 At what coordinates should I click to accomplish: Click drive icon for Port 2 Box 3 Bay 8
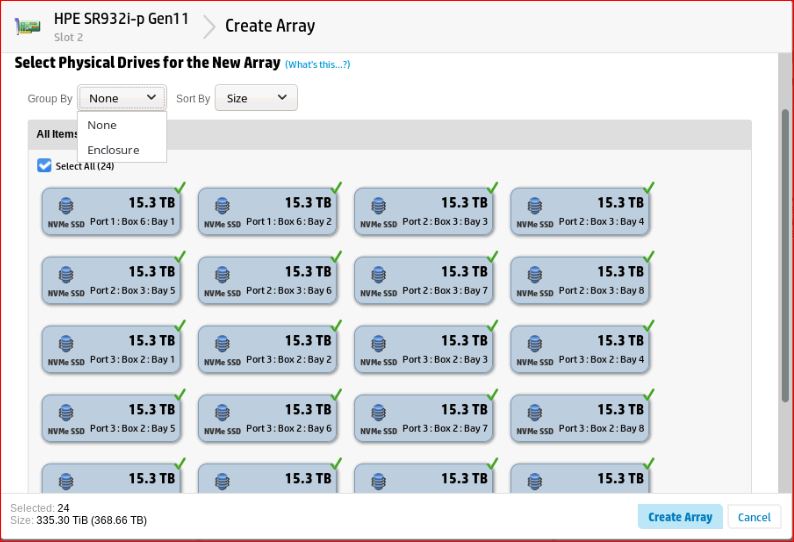(x=534, y=276)
